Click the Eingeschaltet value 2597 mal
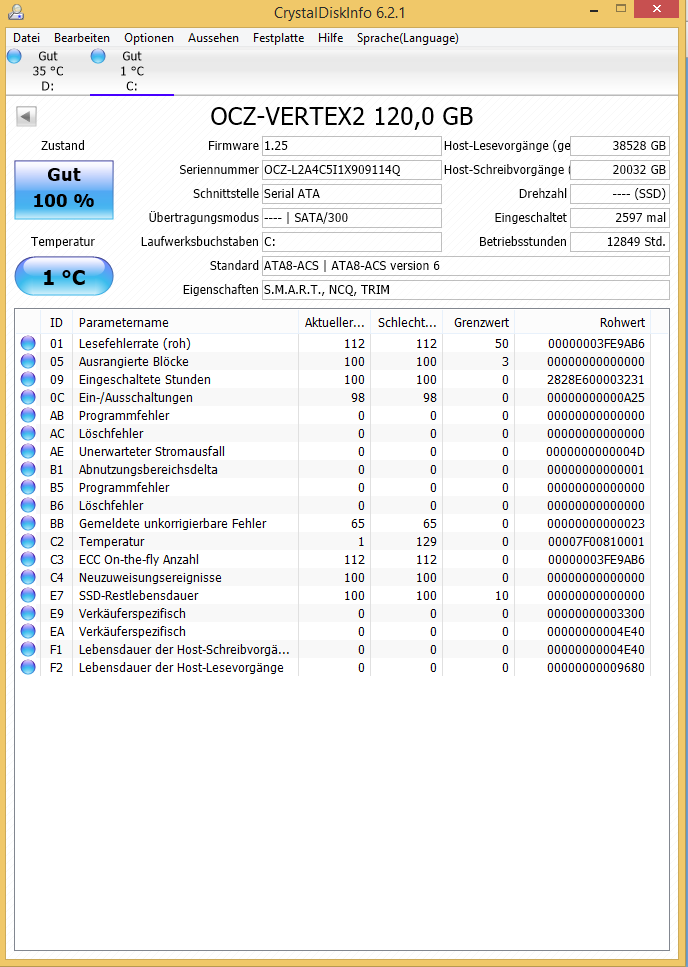Screen dimensions: 688x967 pos(620,218)
